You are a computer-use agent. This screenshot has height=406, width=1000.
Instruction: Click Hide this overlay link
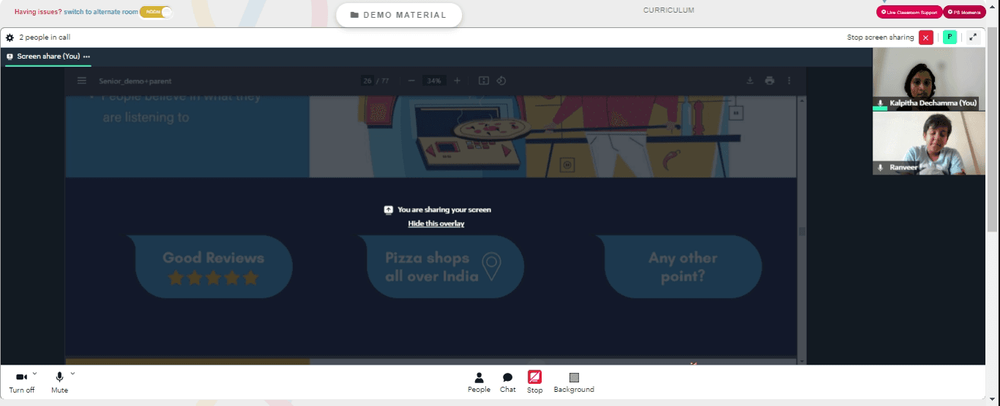click(436, 224)
